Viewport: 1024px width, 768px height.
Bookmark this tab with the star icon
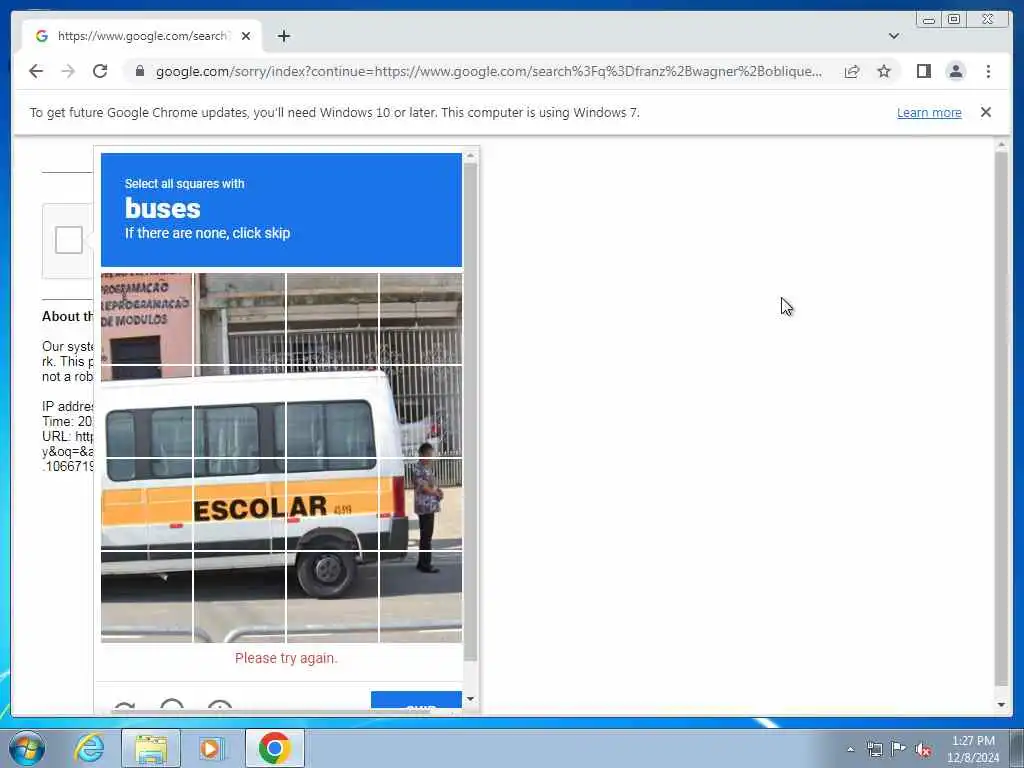[884, 71]
